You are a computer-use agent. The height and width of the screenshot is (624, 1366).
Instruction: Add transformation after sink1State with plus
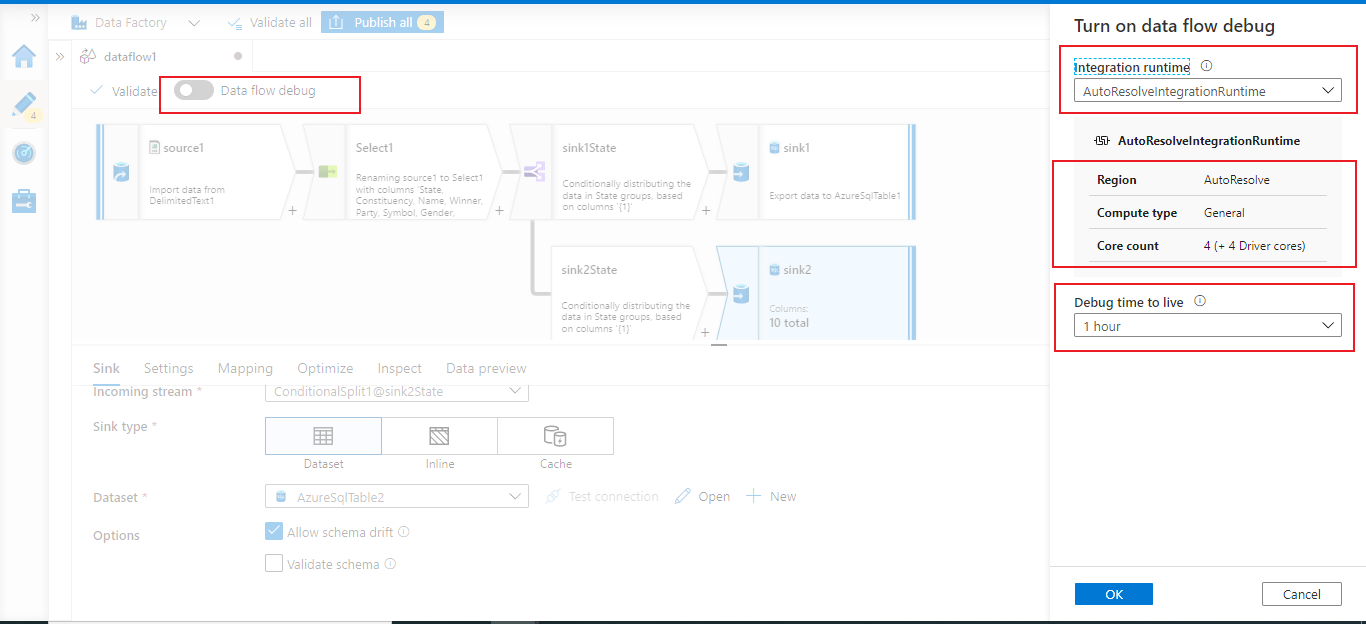(706, 211)
